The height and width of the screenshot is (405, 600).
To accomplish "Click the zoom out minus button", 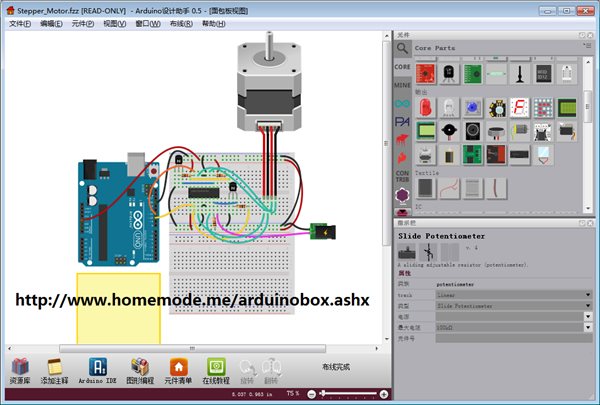I will [311, 394].
